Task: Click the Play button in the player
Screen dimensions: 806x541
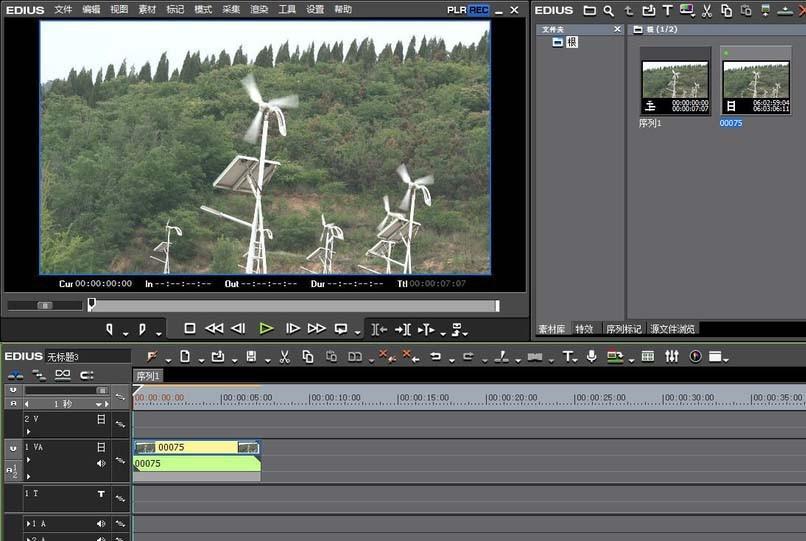Action: (x=266, y=328)
